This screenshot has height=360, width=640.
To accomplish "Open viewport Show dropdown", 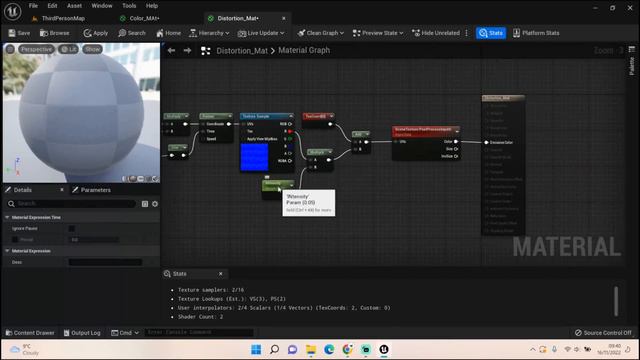I will [x=93, y=49].
